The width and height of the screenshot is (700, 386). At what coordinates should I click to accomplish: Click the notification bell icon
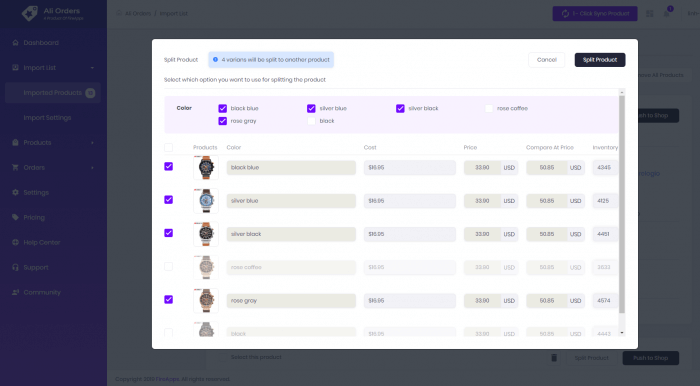[667, 13]
